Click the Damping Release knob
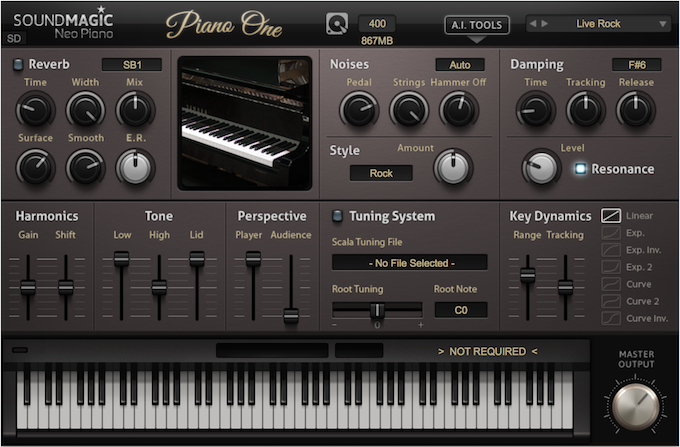680x447 pixels. tap(636, 110)
